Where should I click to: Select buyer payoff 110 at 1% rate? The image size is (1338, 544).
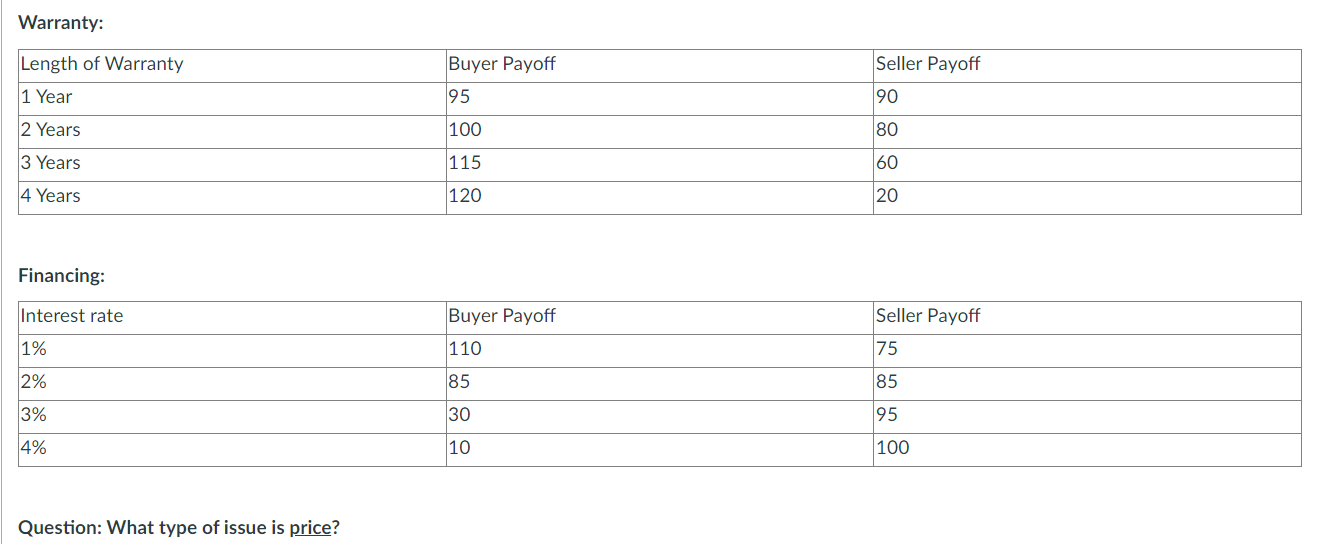coord(465,349)
